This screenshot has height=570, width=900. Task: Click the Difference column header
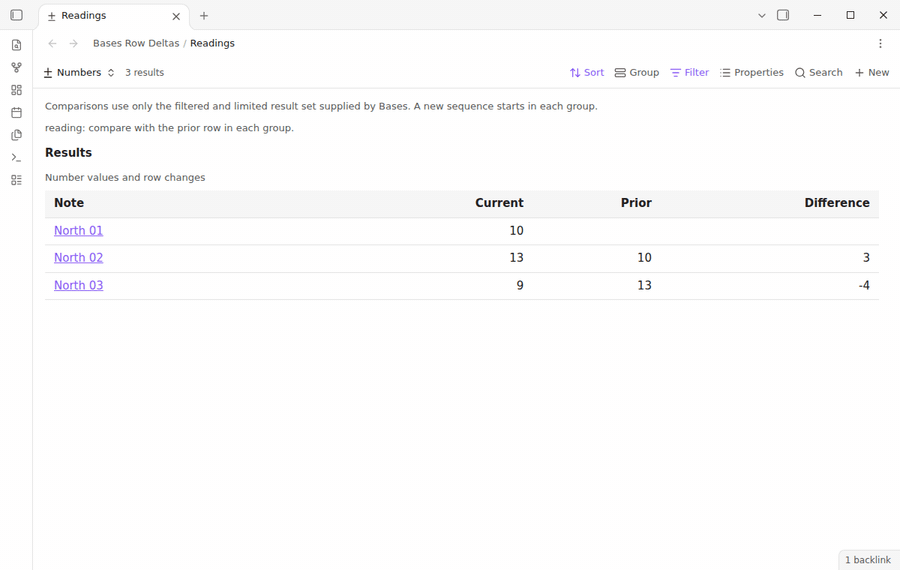pyautogui.click(x=837, y=203)
